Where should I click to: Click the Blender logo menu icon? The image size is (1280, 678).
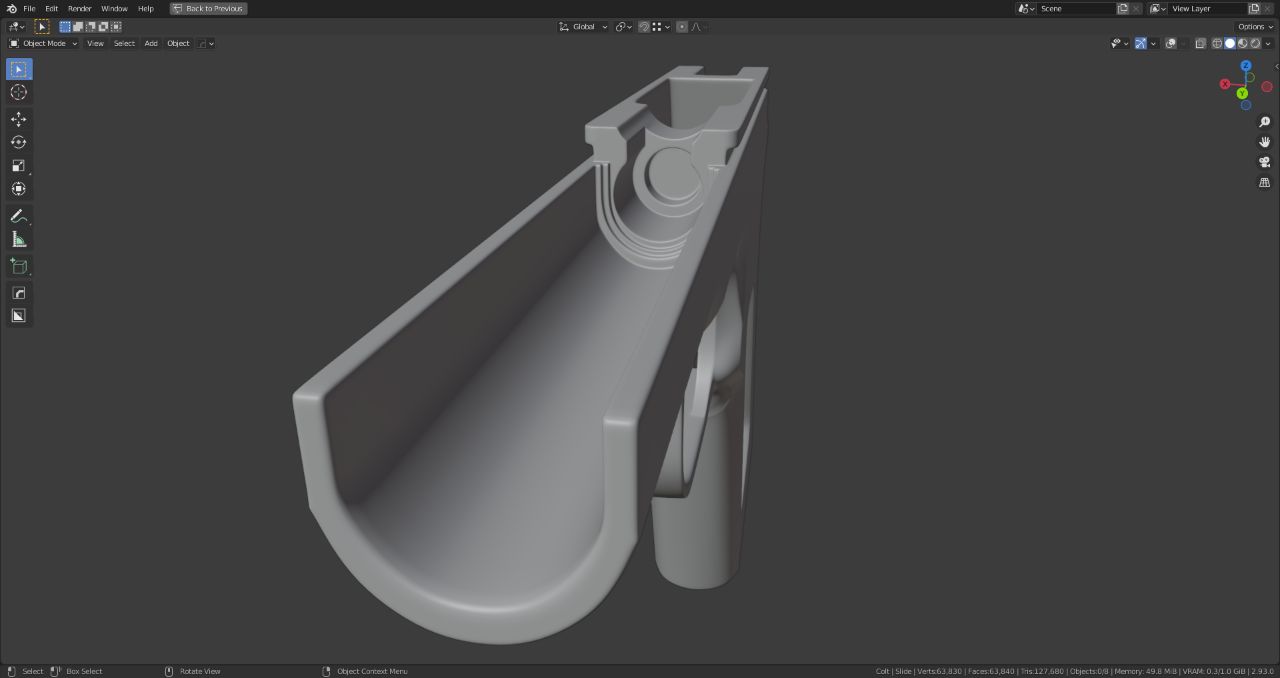point(11,8)
